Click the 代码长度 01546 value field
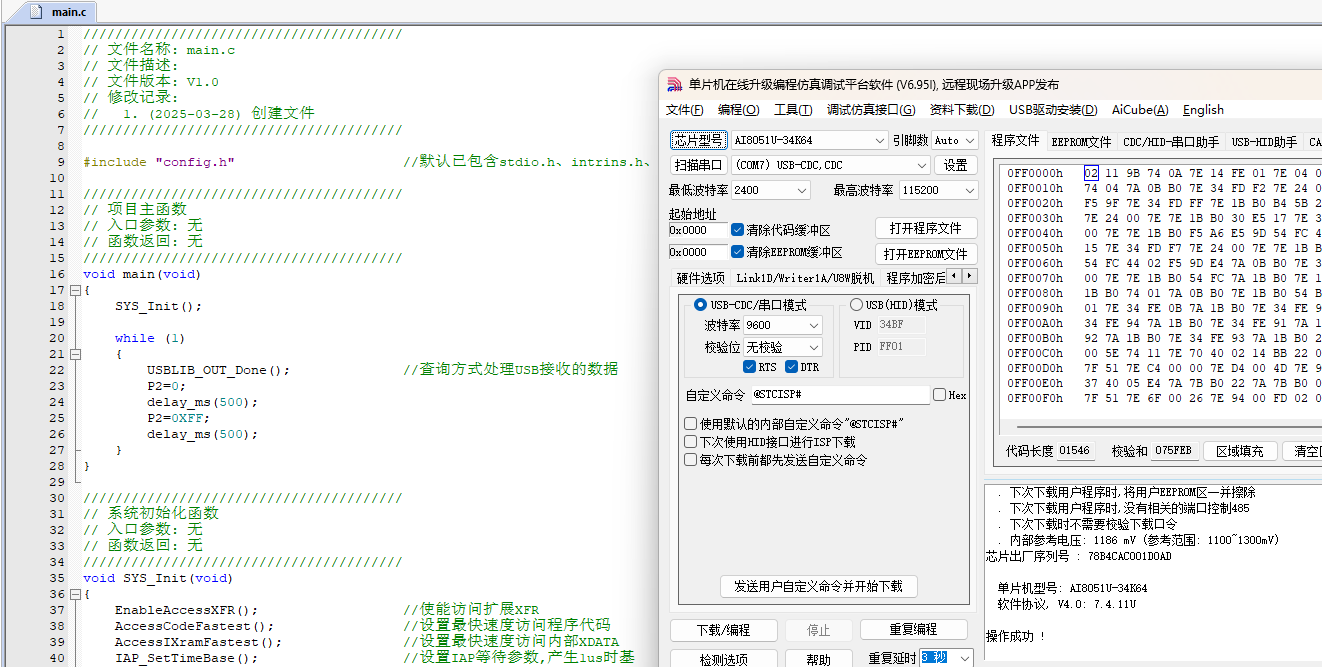The width and height of the screenshot is (1322, 667). 1075,451
